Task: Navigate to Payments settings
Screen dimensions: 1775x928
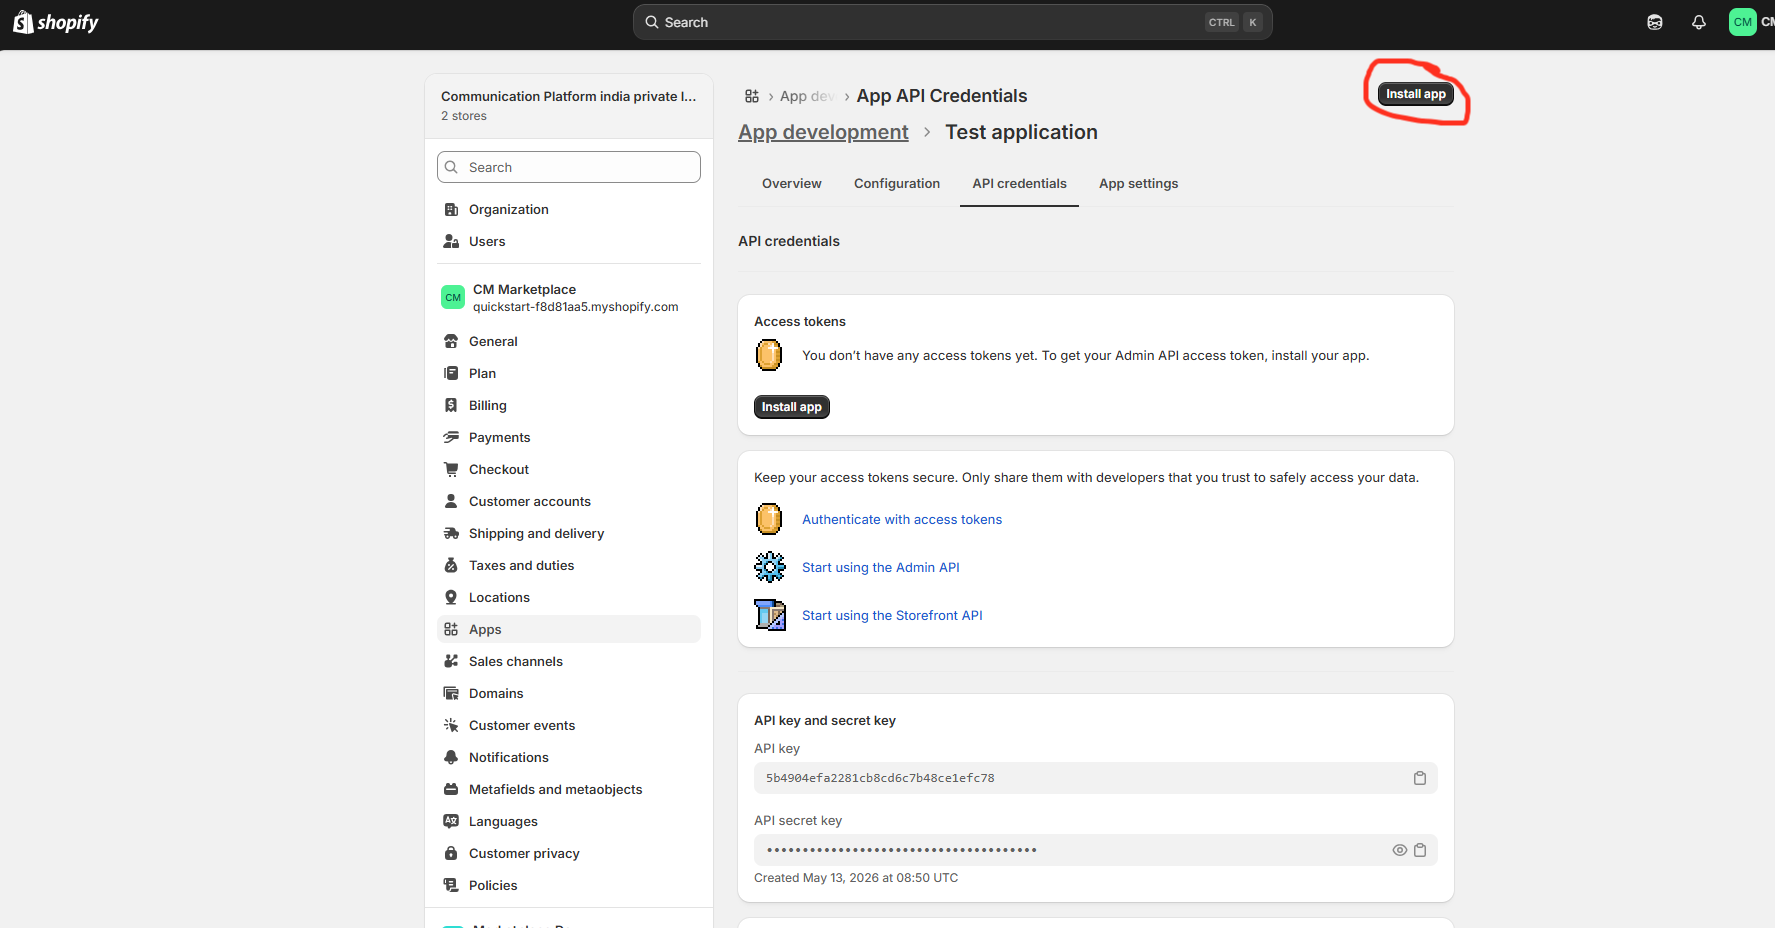Action: tap(569, 437)
